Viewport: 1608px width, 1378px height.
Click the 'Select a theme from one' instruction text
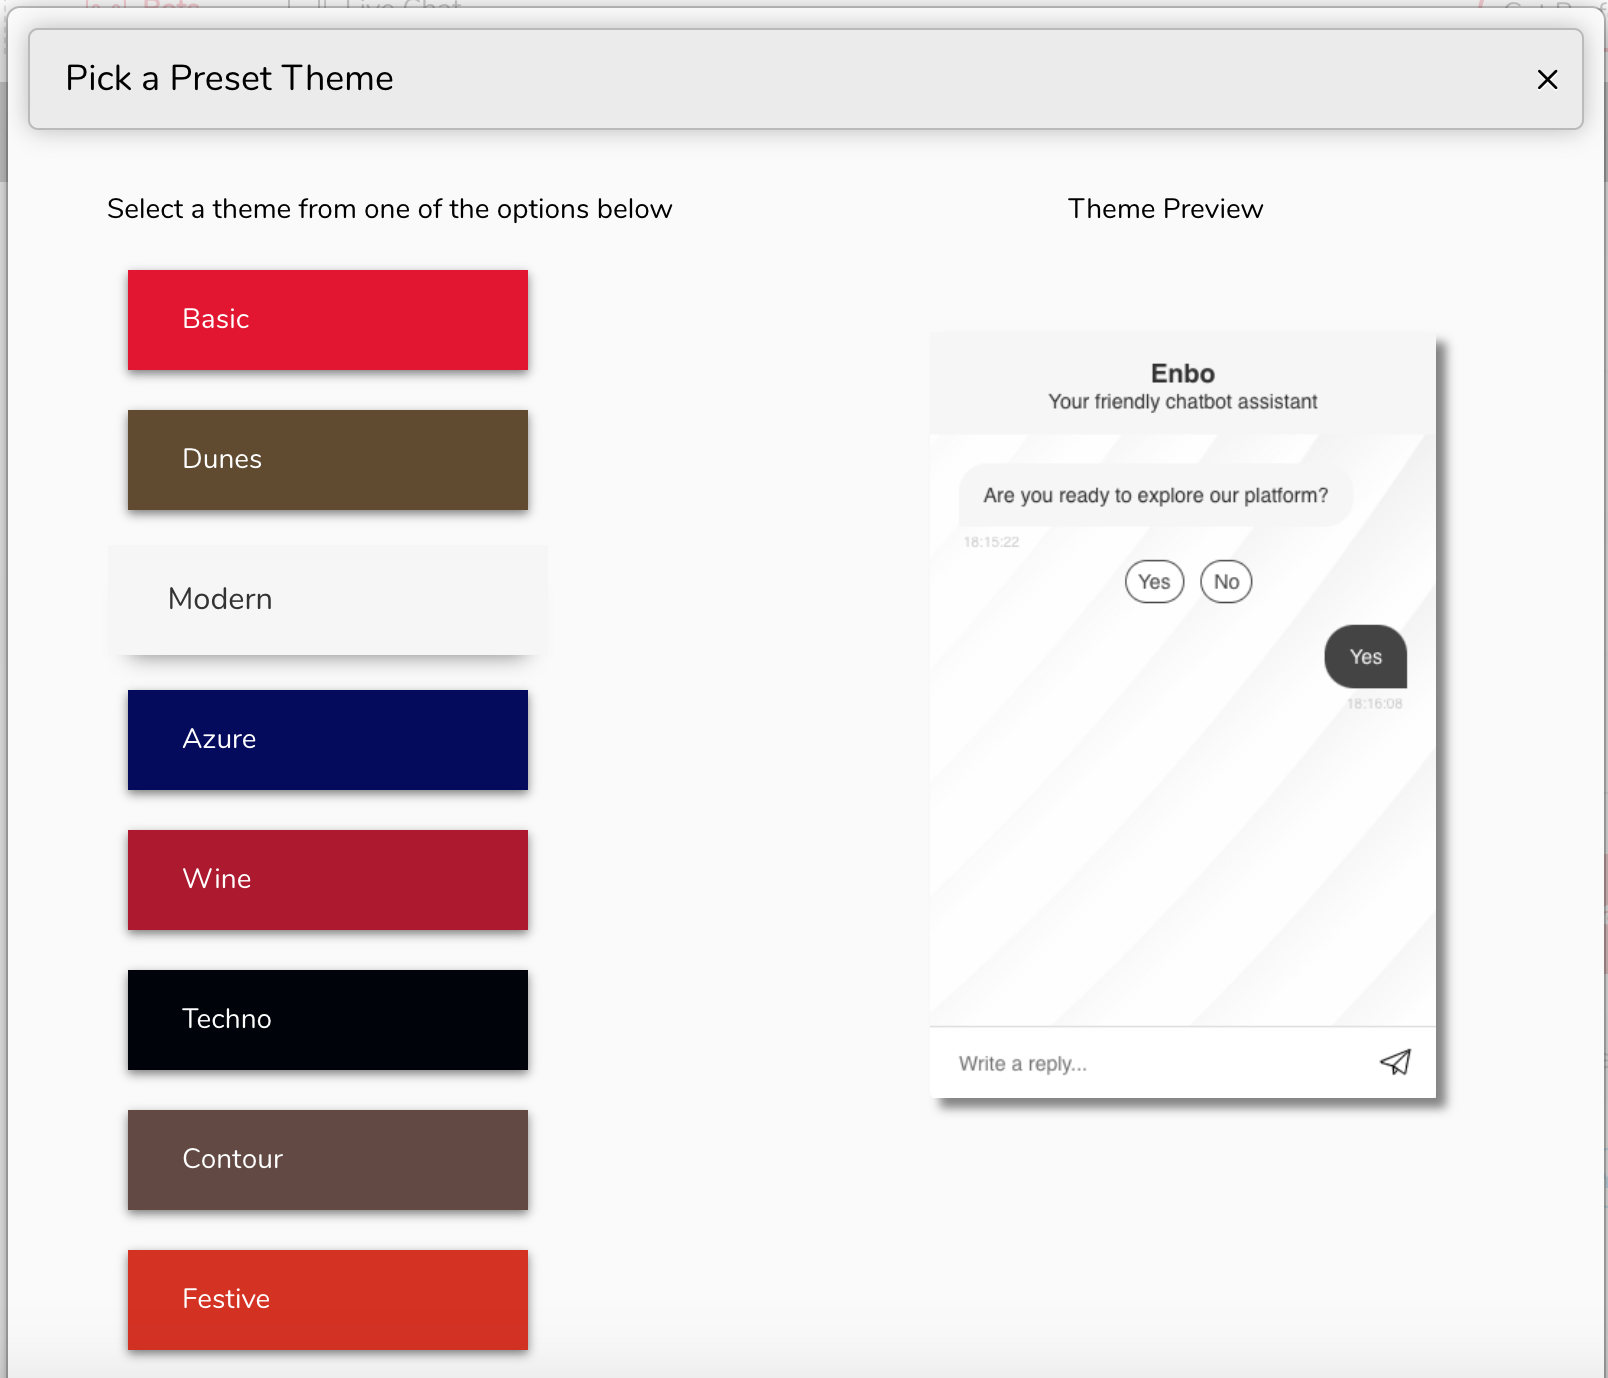tap(389, 209)
